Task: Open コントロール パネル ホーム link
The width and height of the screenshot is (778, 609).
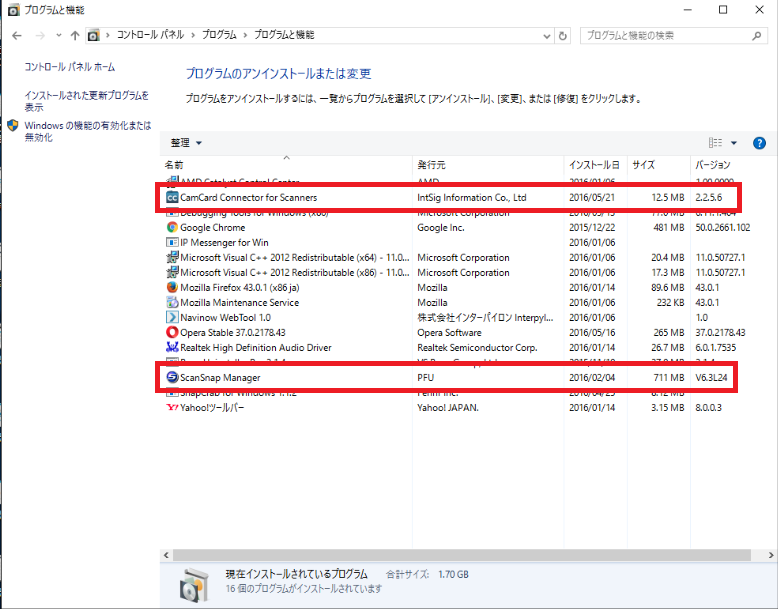Action: click(69, 67)
